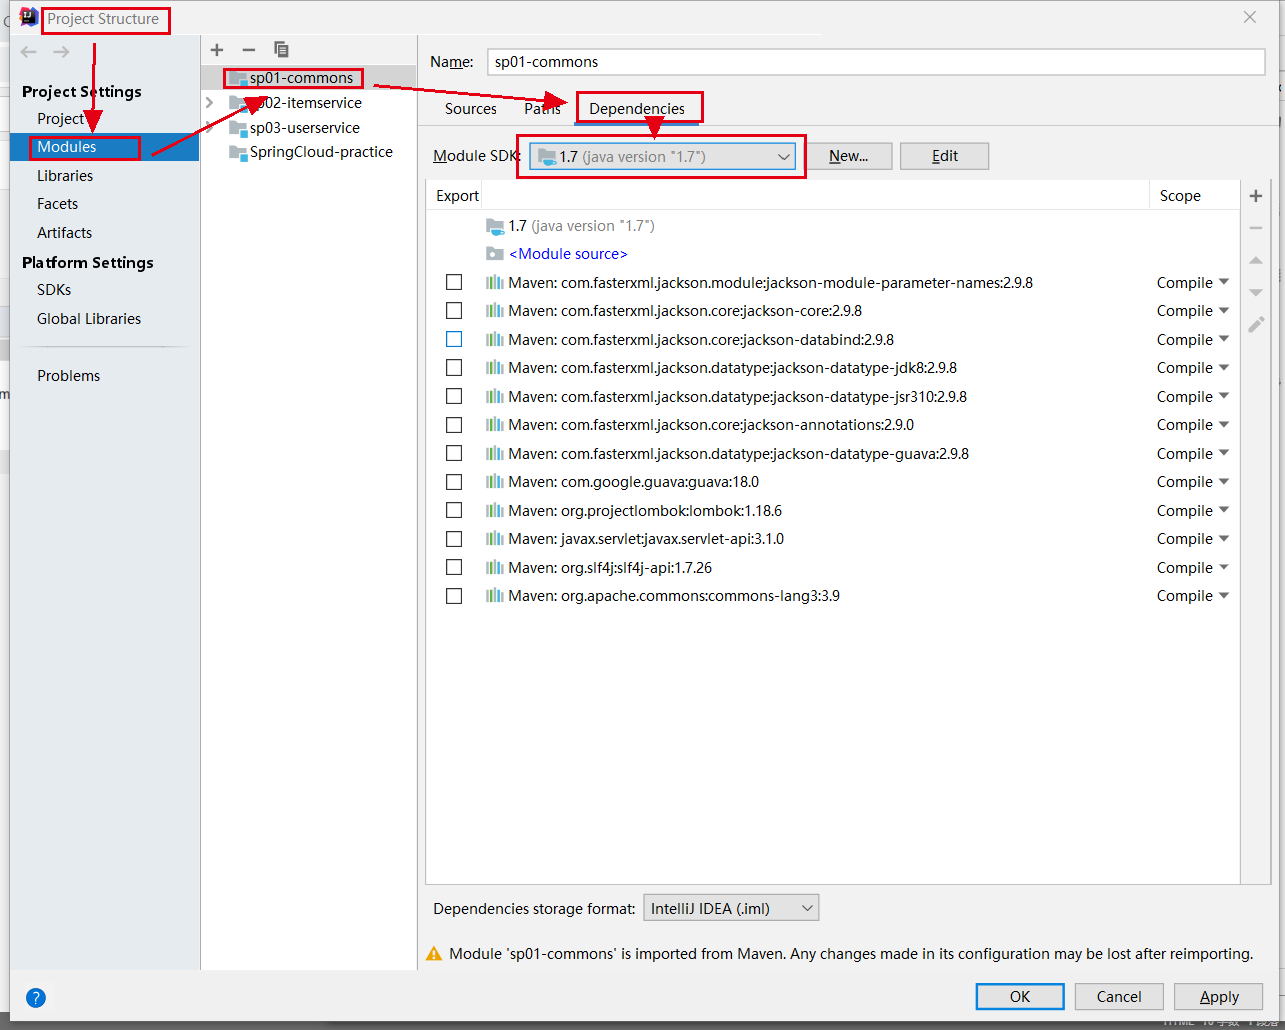Screen dimensions: 1285x1030
Task: Click the Remove dependency minus icon
Action: (1256, 227)
